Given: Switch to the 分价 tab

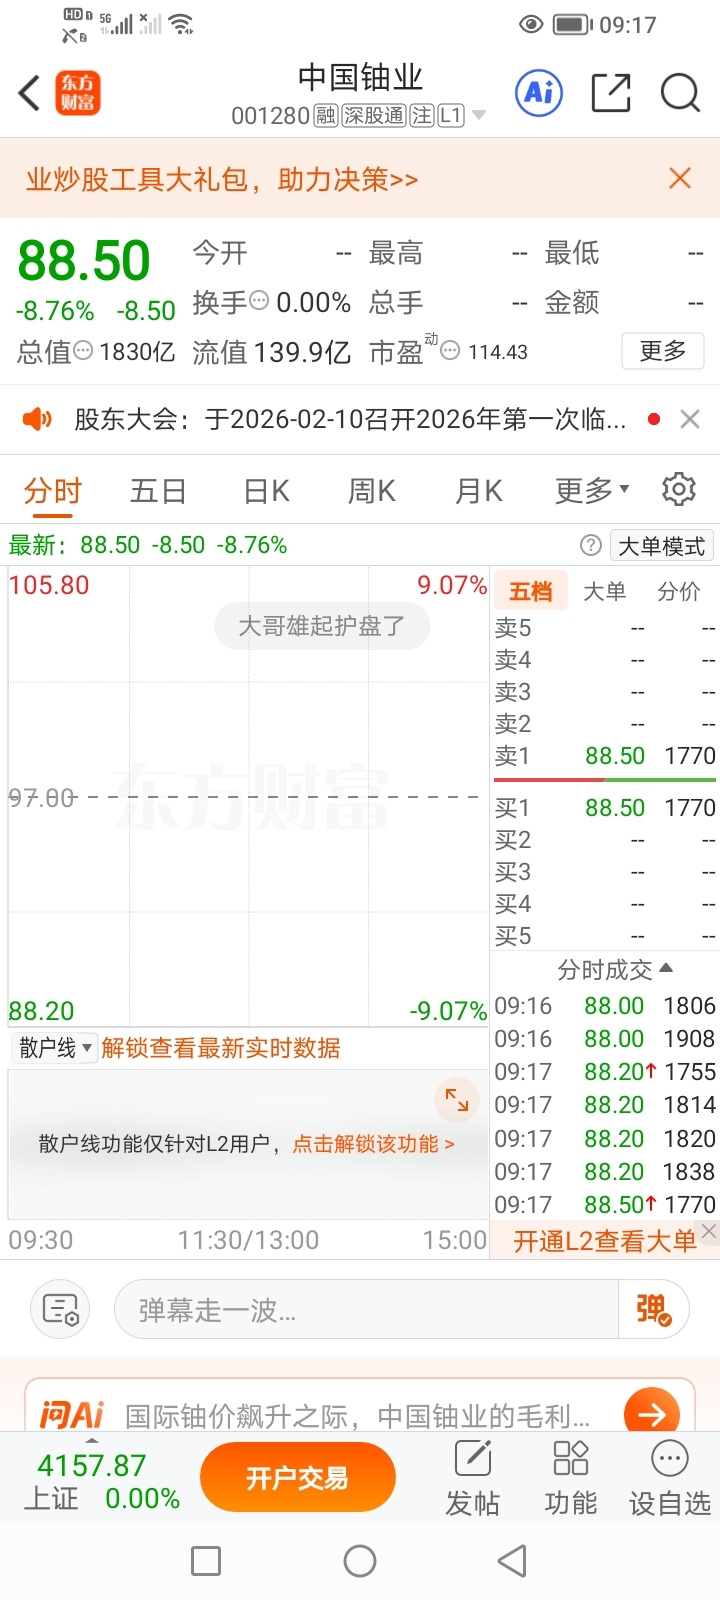Looking at the screenshot, I should 678,591.
